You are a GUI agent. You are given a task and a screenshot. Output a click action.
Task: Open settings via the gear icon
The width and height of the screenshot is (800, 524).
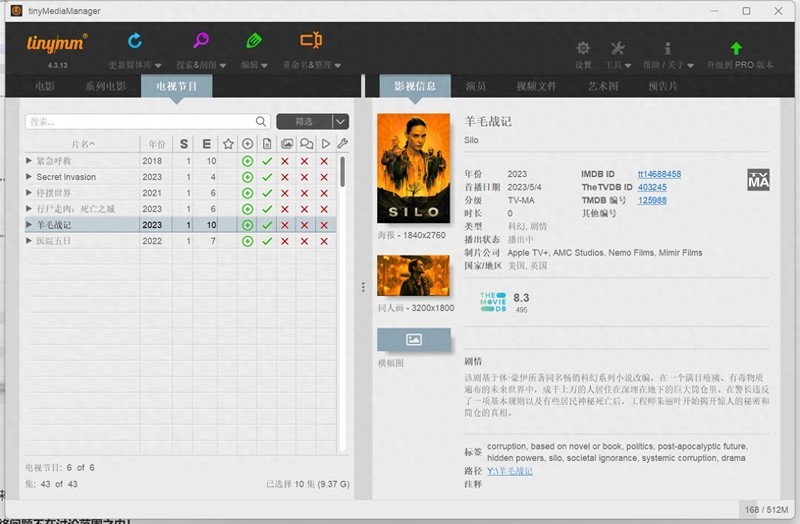[583, 48]
